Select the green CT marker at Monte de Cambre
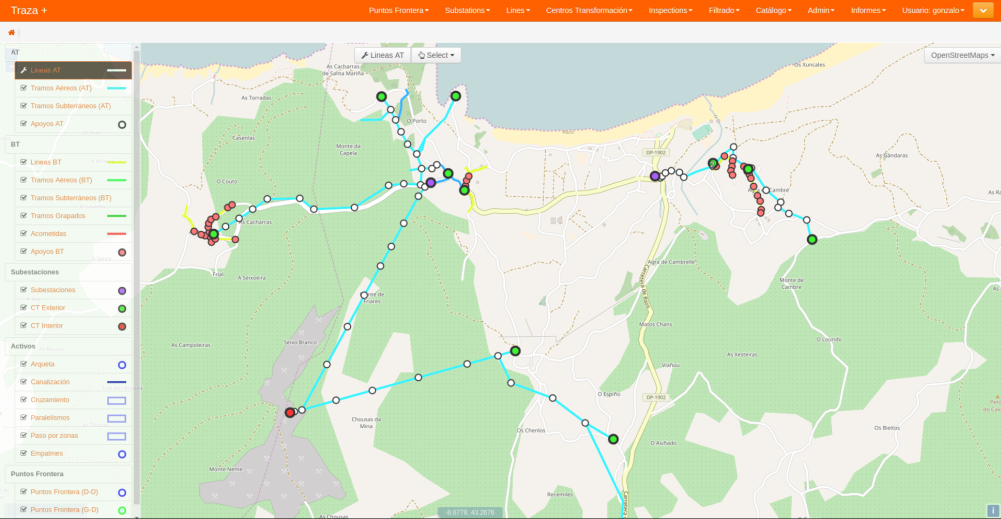The image size is (1001, 519). click(811, 239)
